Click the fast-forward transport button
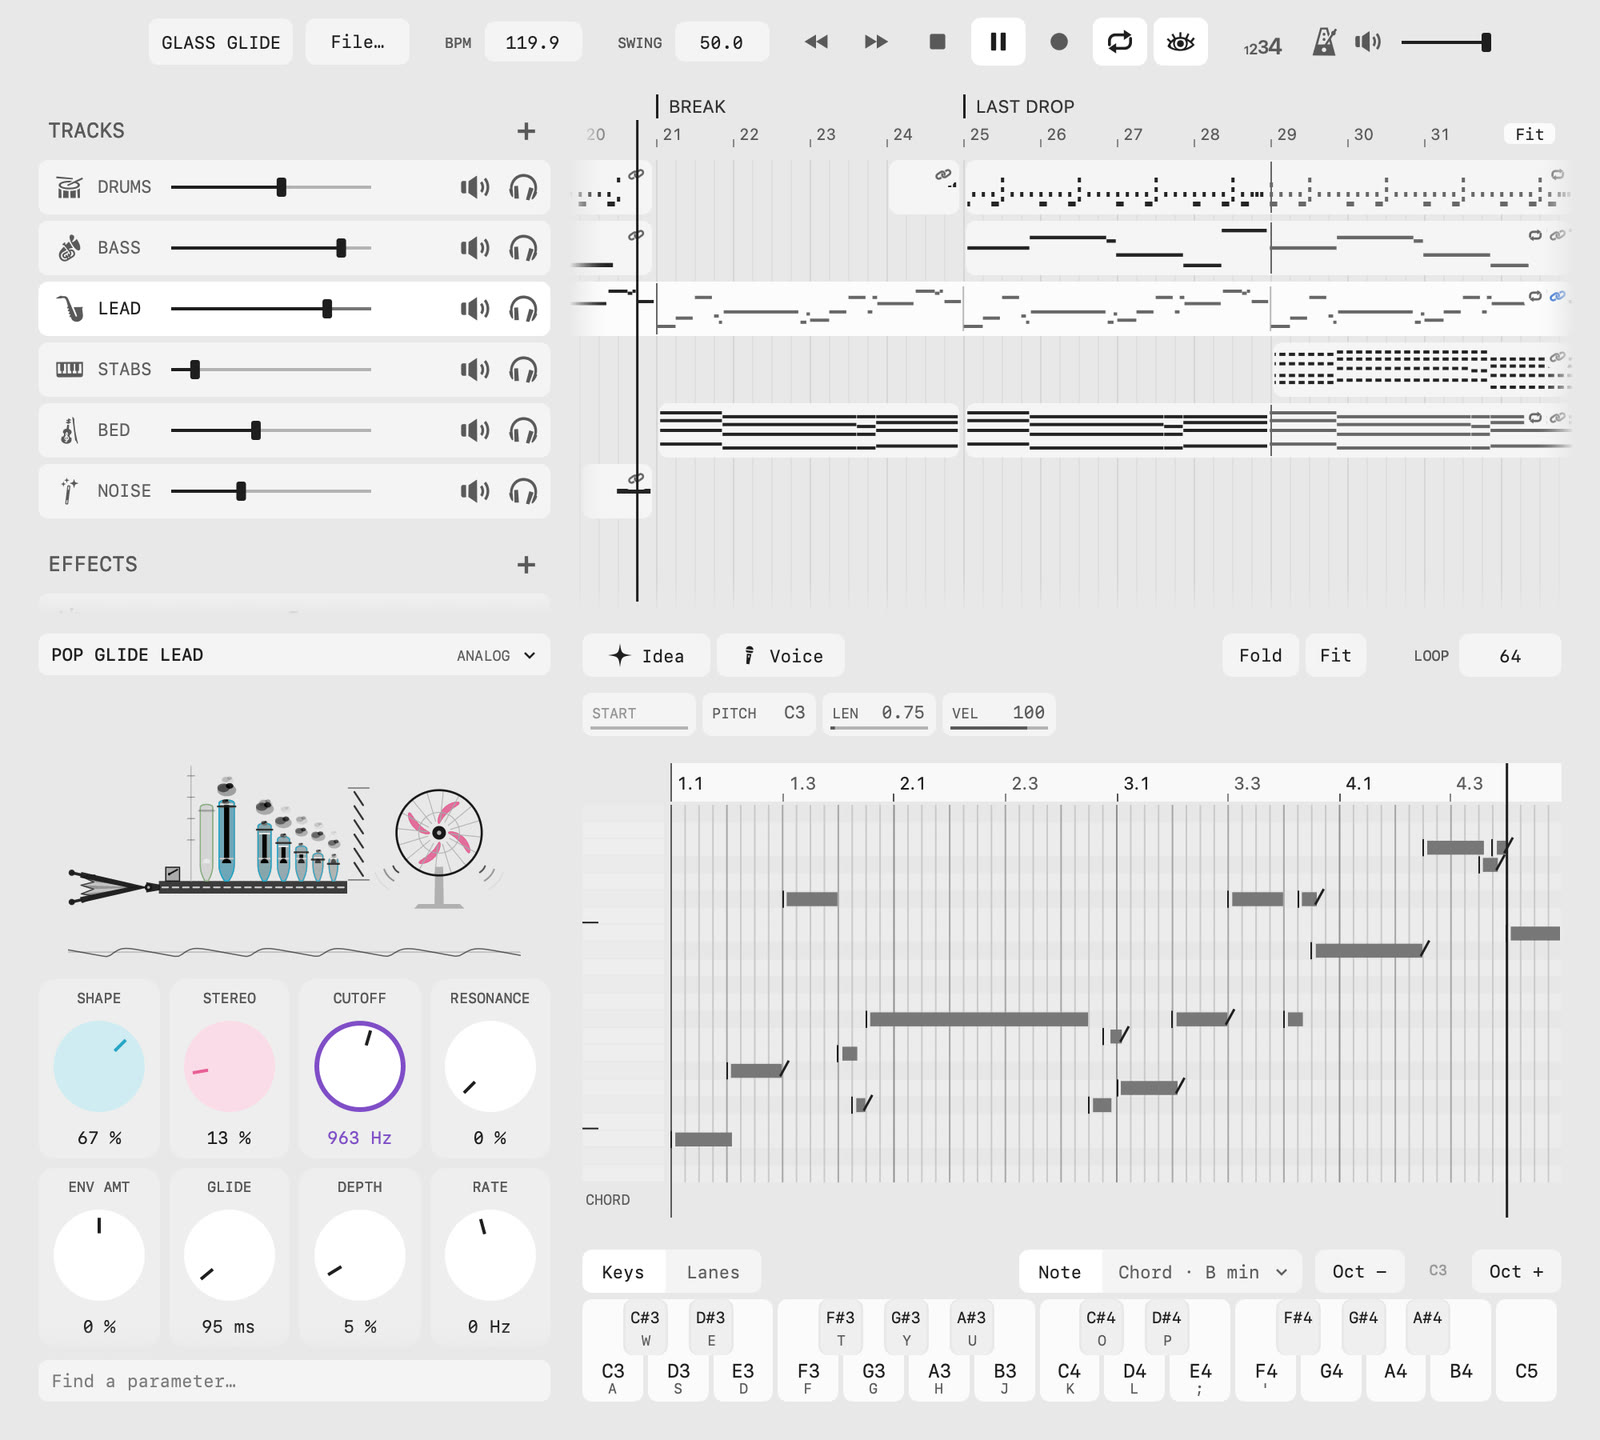1600x1440 pixels. point(876,42)
